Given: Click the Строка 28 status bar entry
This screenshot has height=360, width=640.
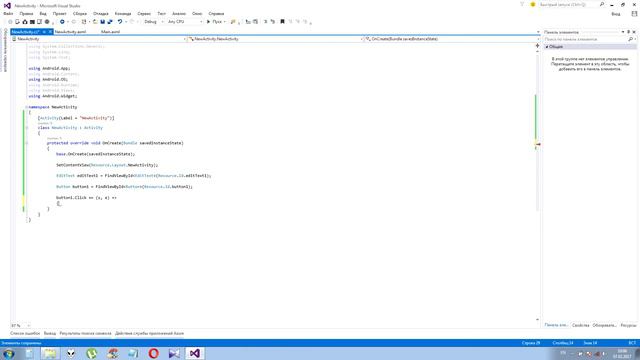Looking at the screenshot, I should click(531, 343).
